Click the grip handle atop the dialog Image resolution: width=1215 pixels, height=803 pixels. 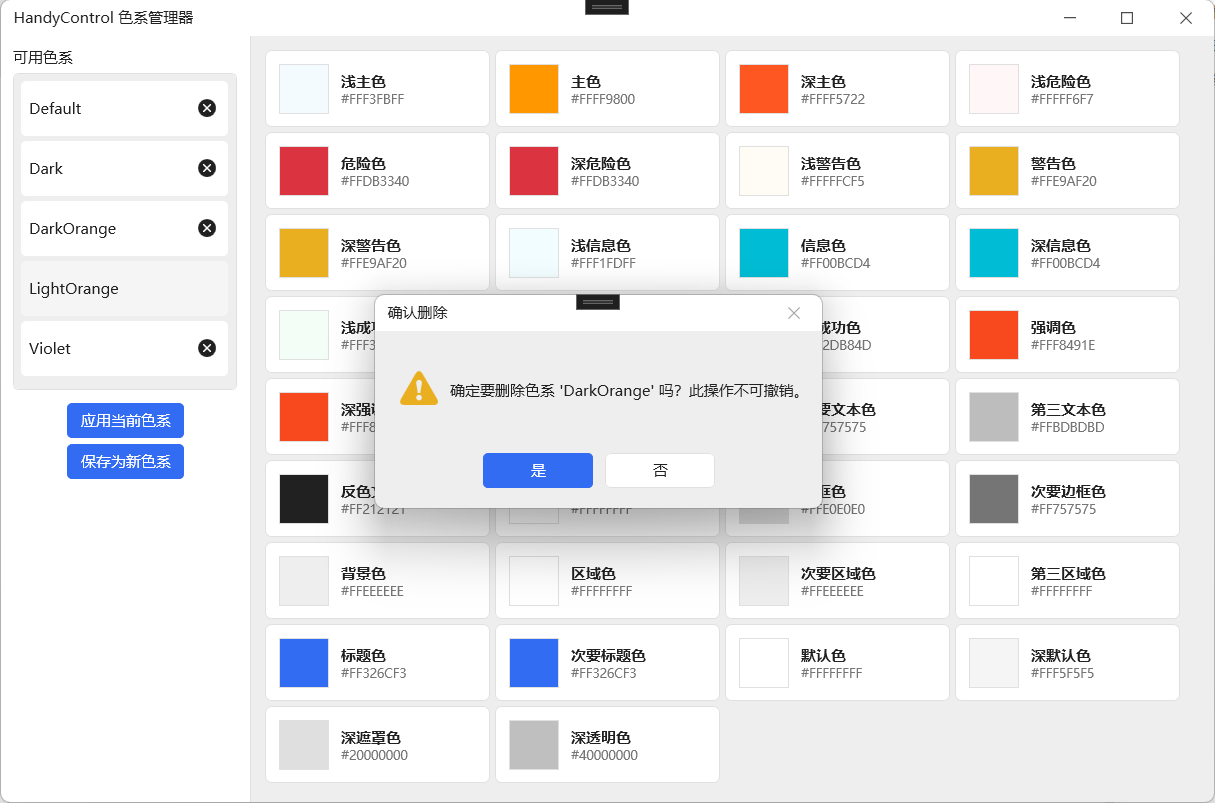coord(598,302)
